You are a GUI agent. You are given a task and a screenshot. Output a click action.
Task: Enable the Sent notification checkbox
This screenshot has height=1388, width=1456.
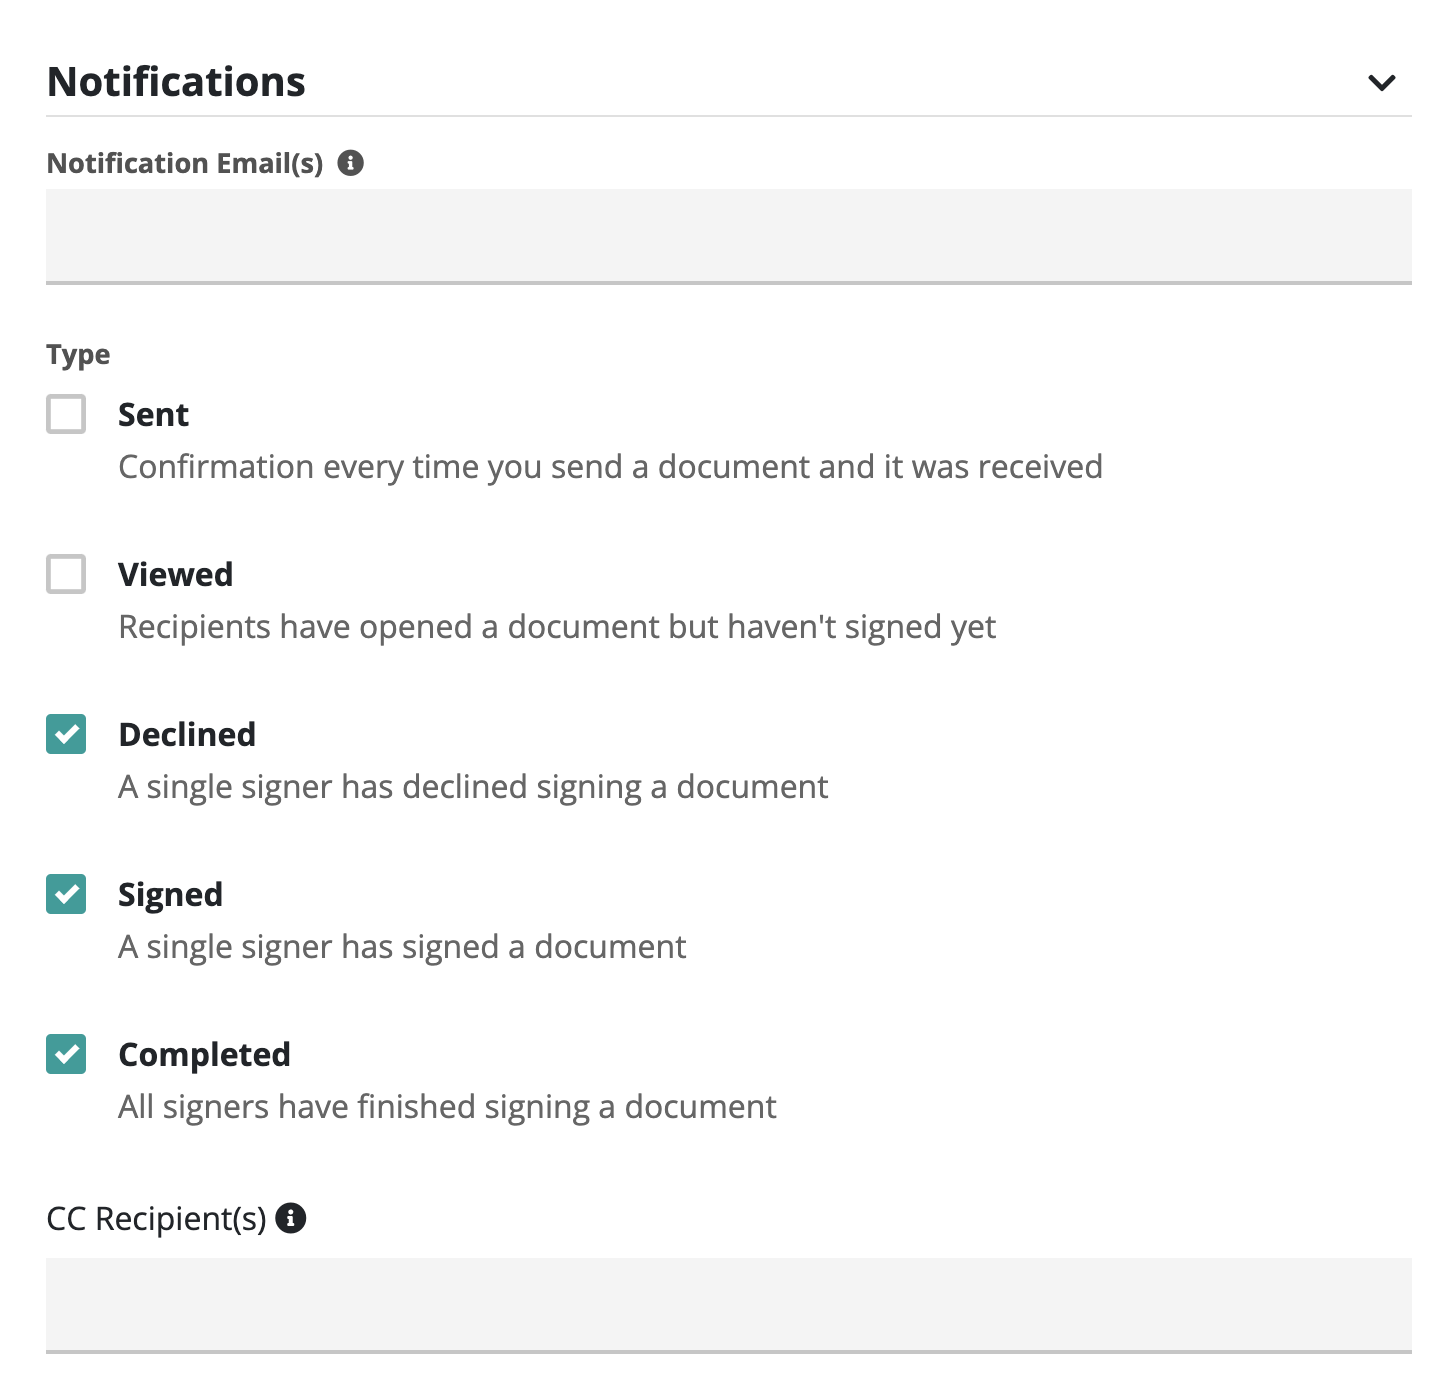click(66, 414)
